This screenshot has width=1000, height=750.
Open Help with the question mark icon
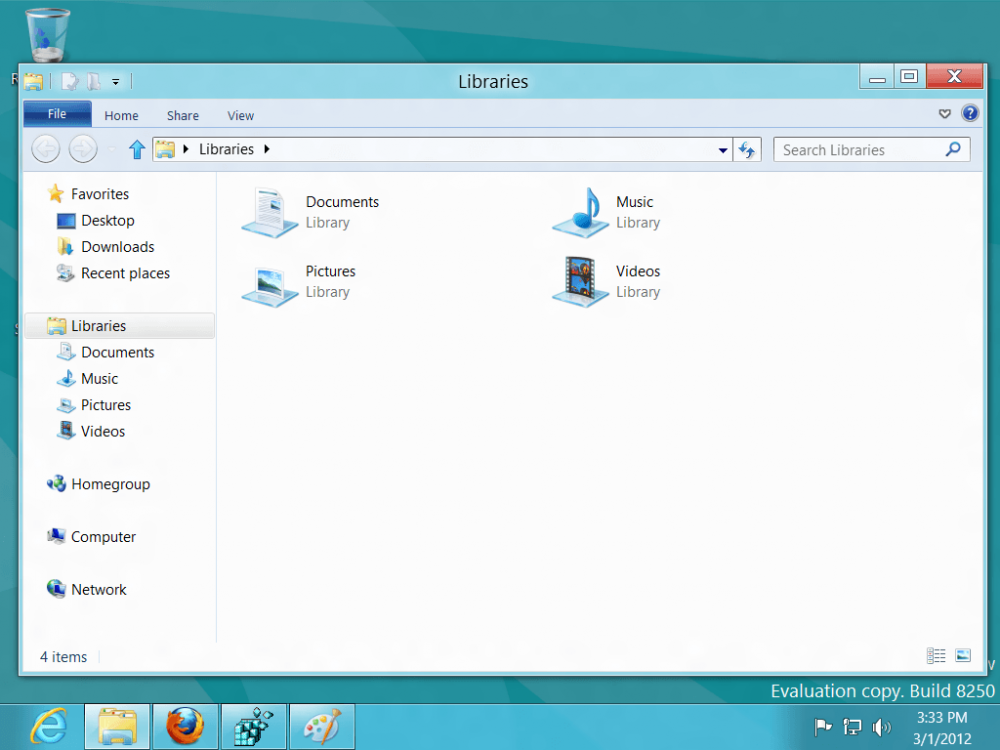pyautogui.click(x=969, y=114)
